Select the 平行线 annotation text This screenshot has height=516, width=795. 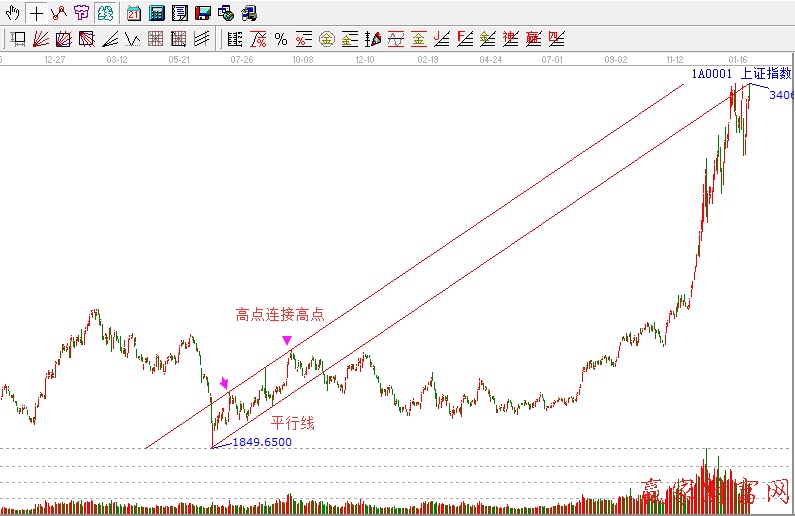(293, 423)
